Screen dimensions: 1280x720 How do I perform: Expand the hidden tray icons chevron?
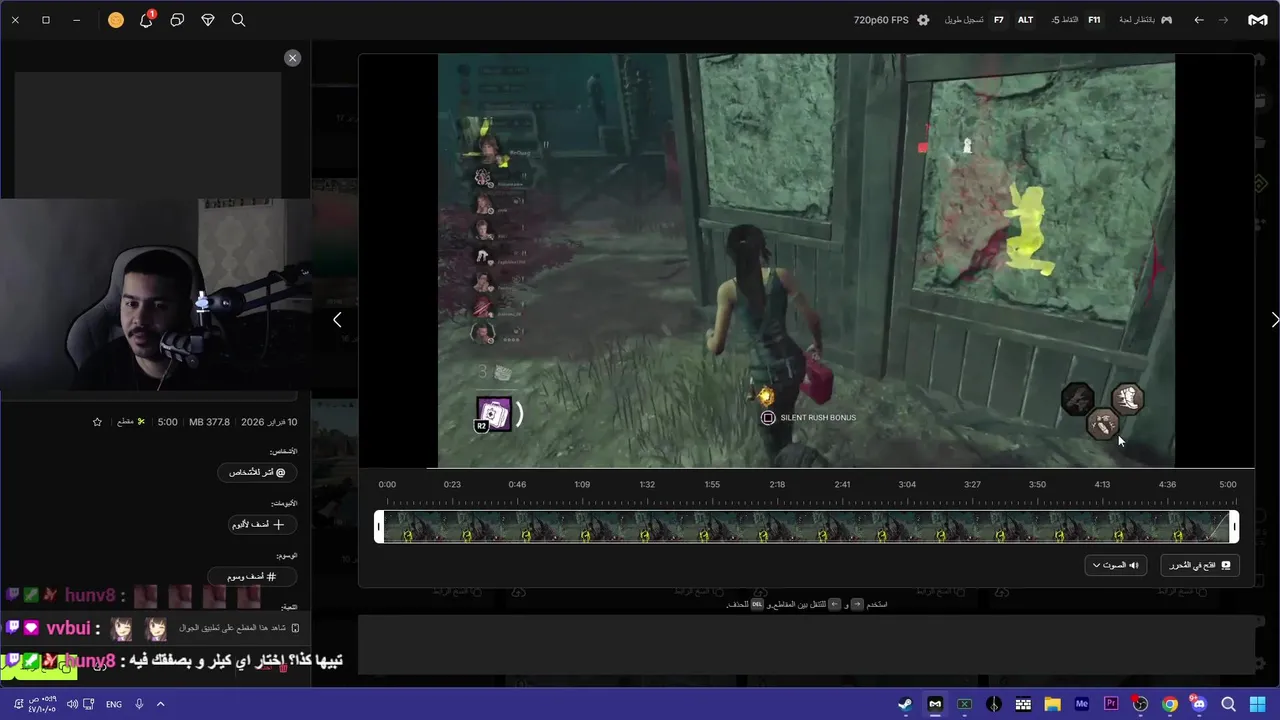[160, 704]
